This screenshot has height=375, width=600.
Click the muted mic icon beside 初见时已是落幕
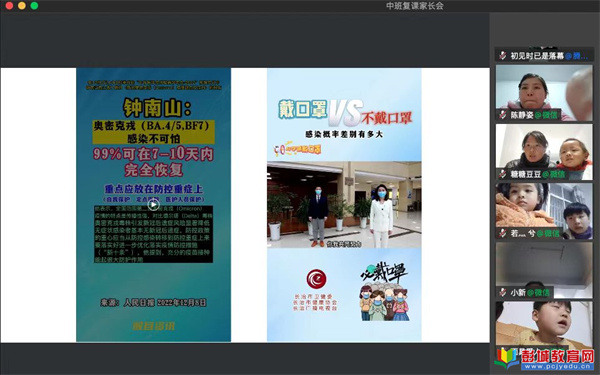click(503, 56)
